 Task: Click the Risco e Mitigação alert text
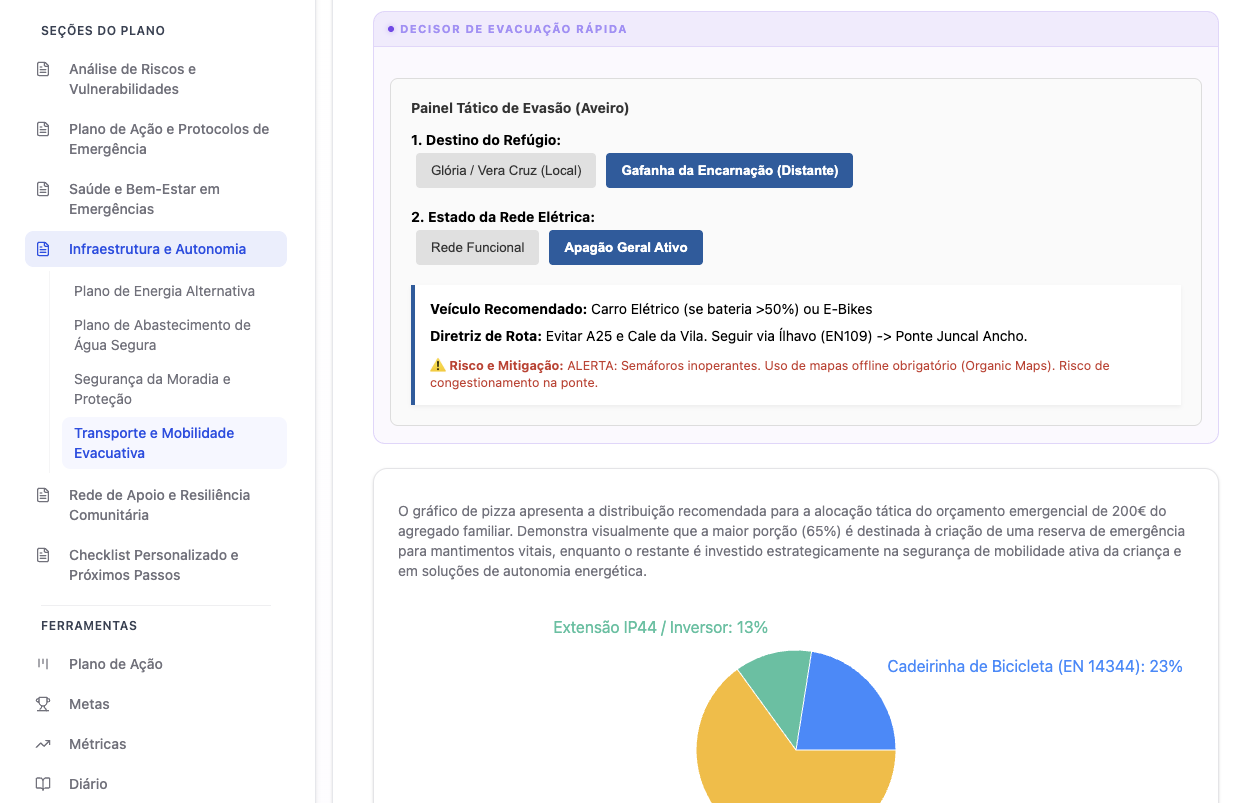click(x=769, y=374)
